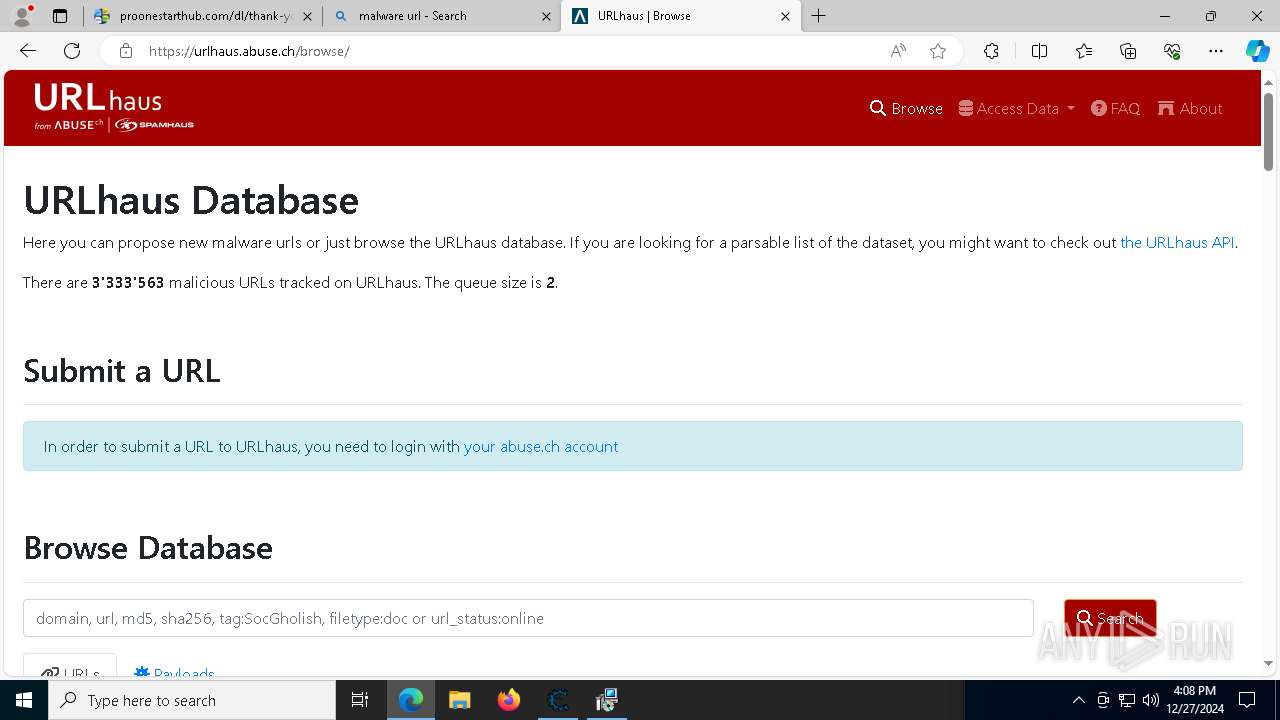Open taskbar clock showing 4:08 PM
The image size is (1280, 720).
click(x=1193, y=700)
